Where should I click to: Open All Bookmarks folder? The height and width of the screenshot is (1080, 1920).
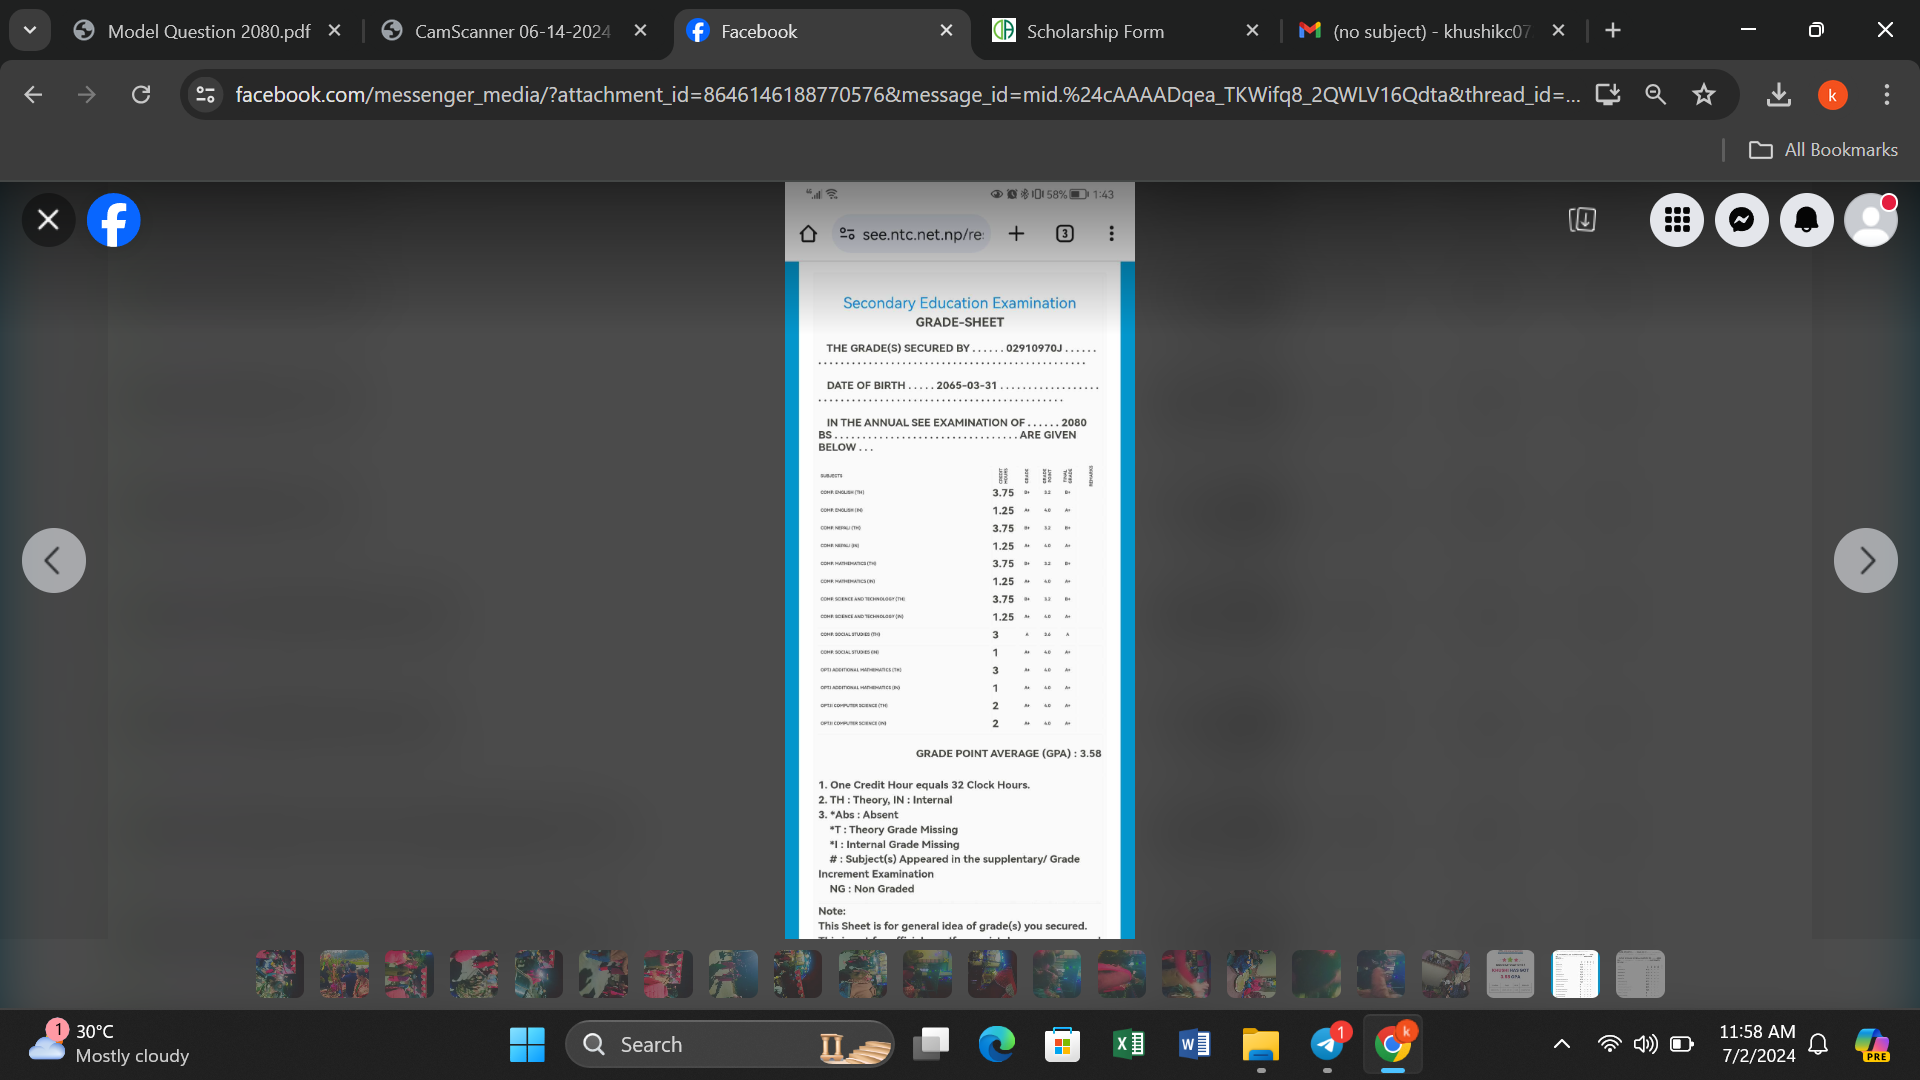pos(1823,150)
